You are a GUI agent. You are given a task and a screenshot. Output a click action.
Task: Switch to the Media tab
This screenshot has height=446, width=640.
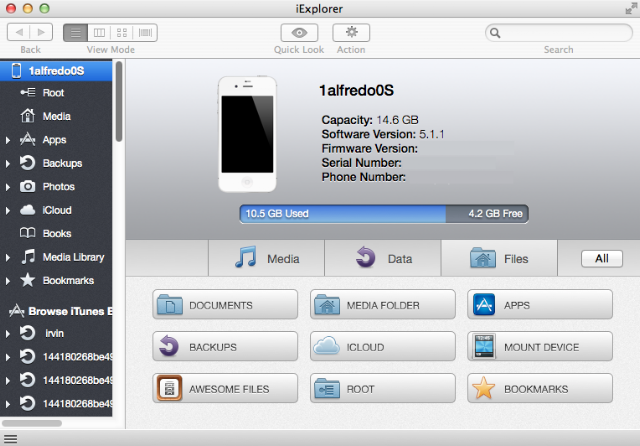pyautogui.click(x=267, y=258)
